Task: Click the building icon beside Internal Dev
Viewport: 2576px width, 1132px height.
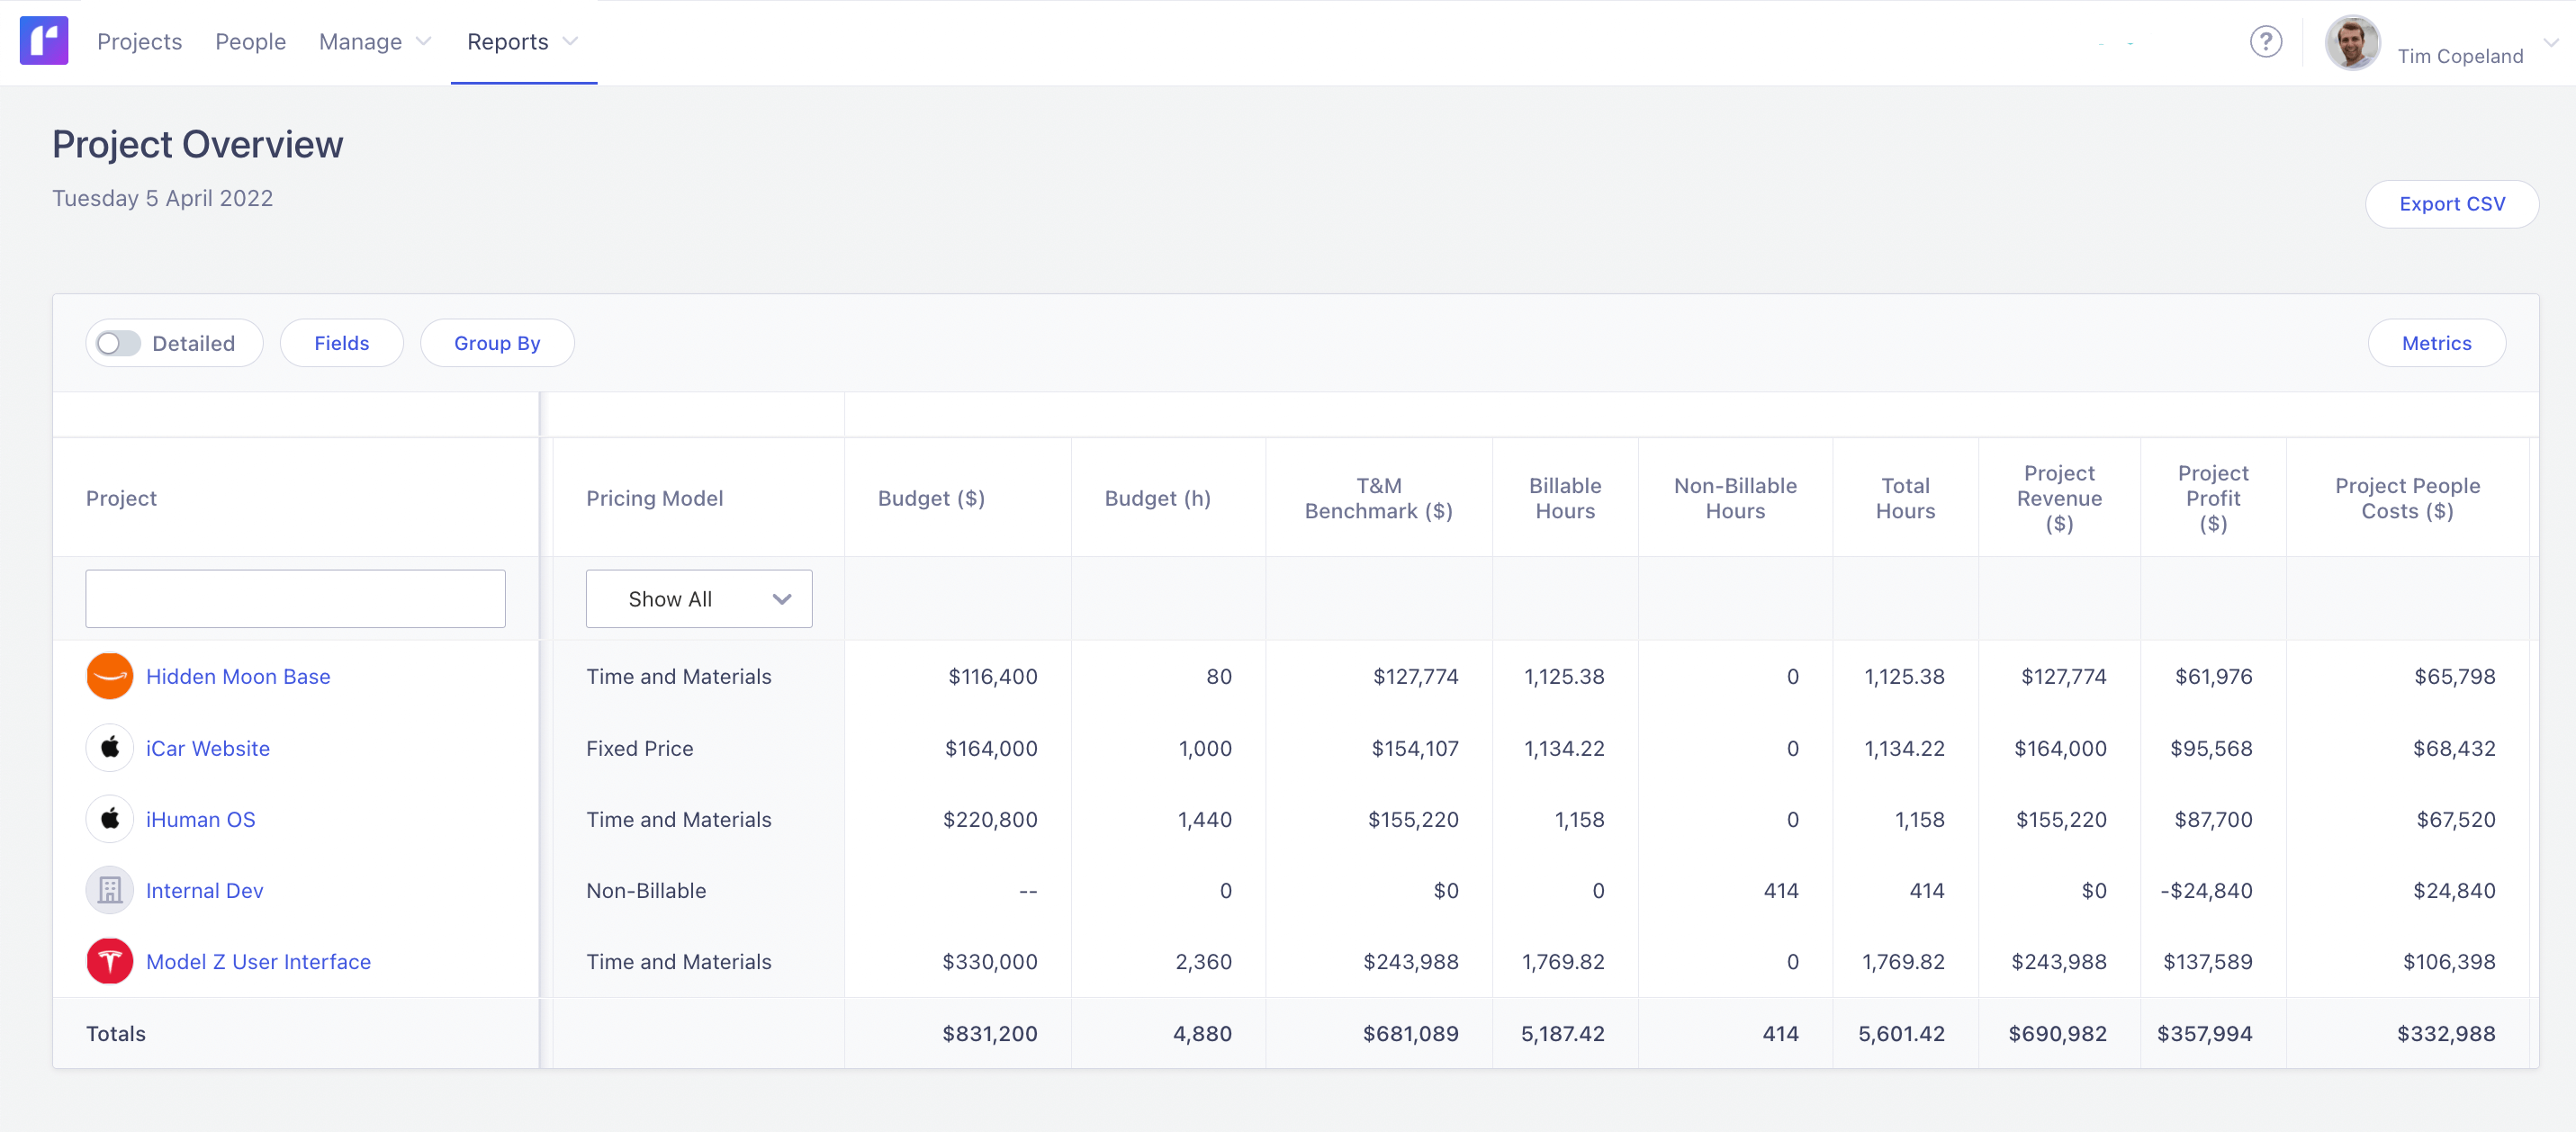Action: click(x=110, y=889)
